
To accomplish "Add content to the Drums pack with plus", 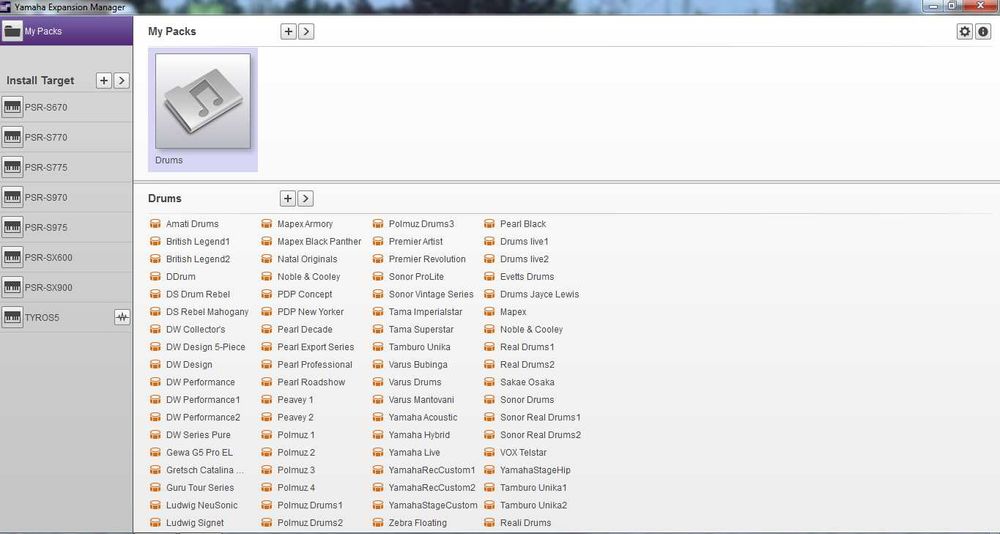I will pos(288,198).
